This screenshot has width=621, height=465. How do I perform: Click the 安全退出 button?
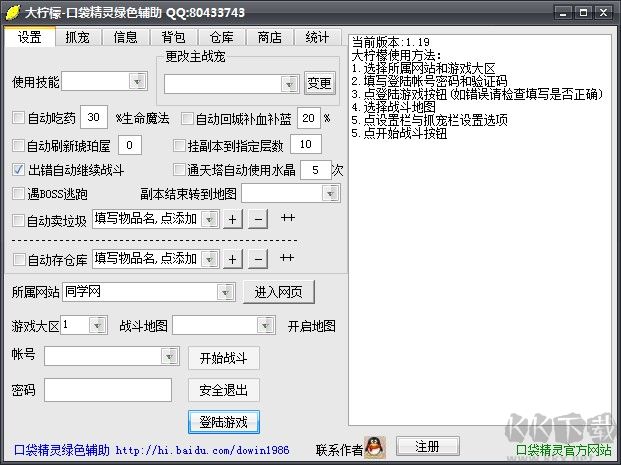coord(224,390)
